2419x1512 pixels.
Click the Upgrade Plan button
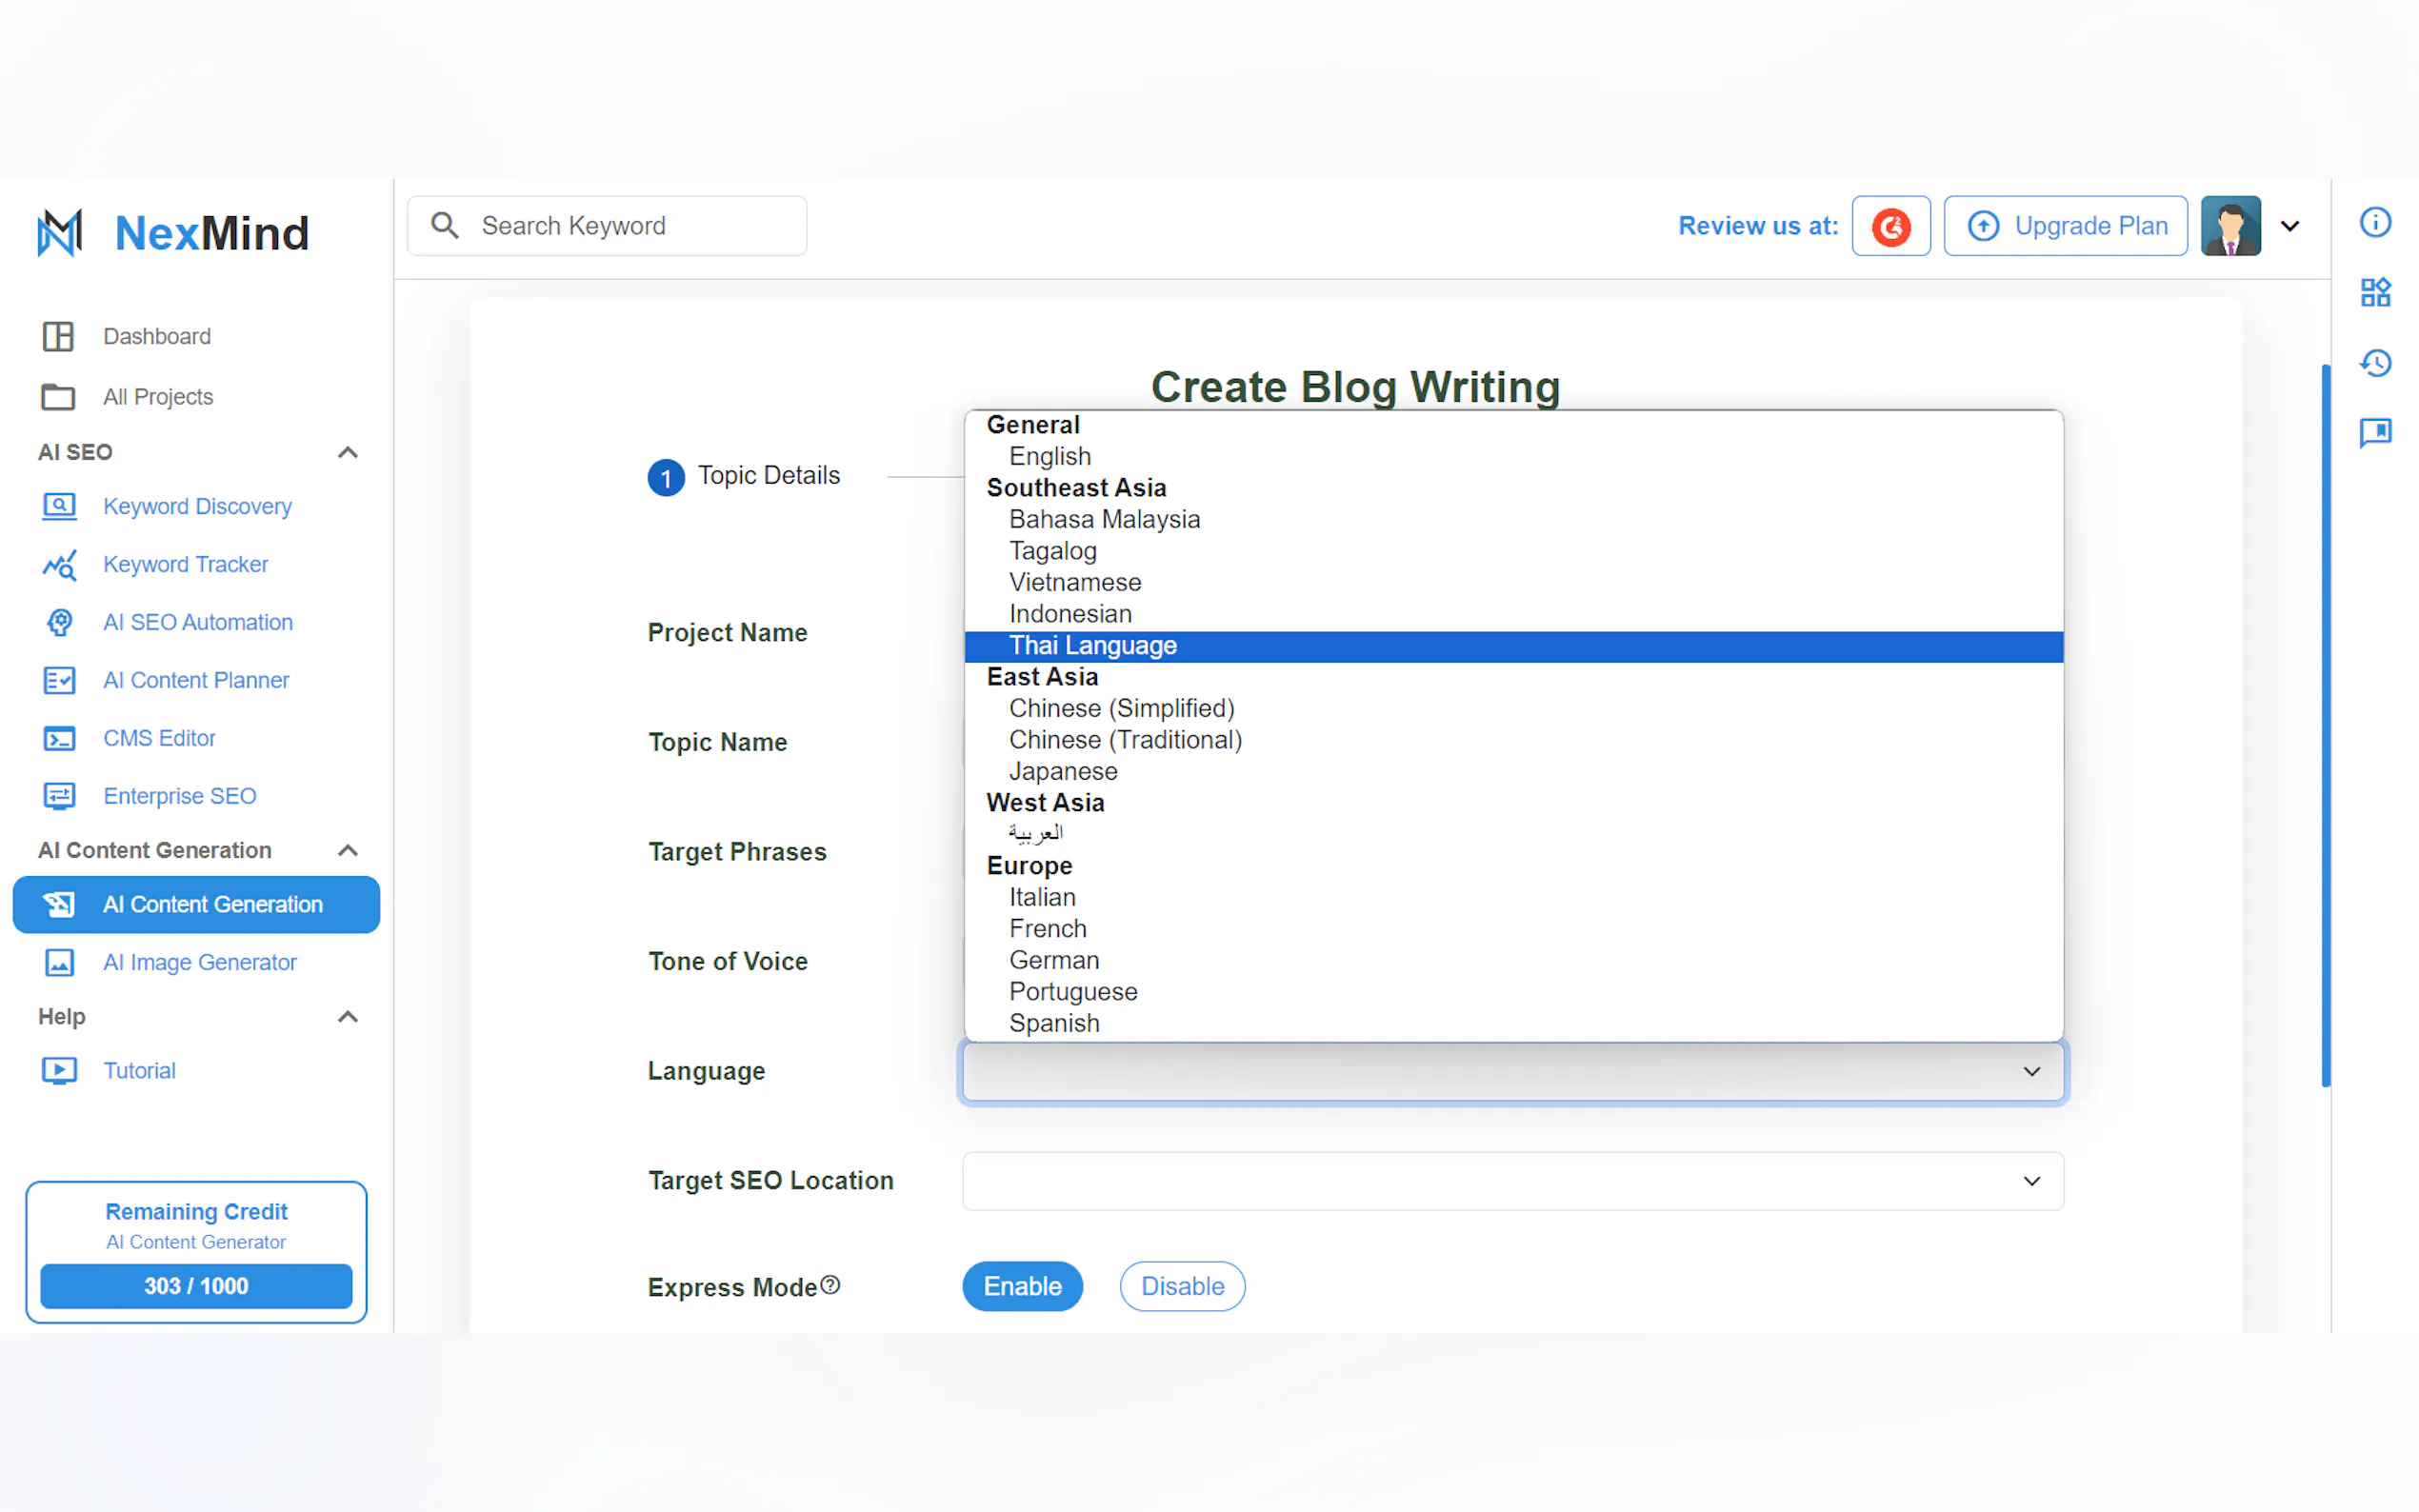tap(2064, 226)
